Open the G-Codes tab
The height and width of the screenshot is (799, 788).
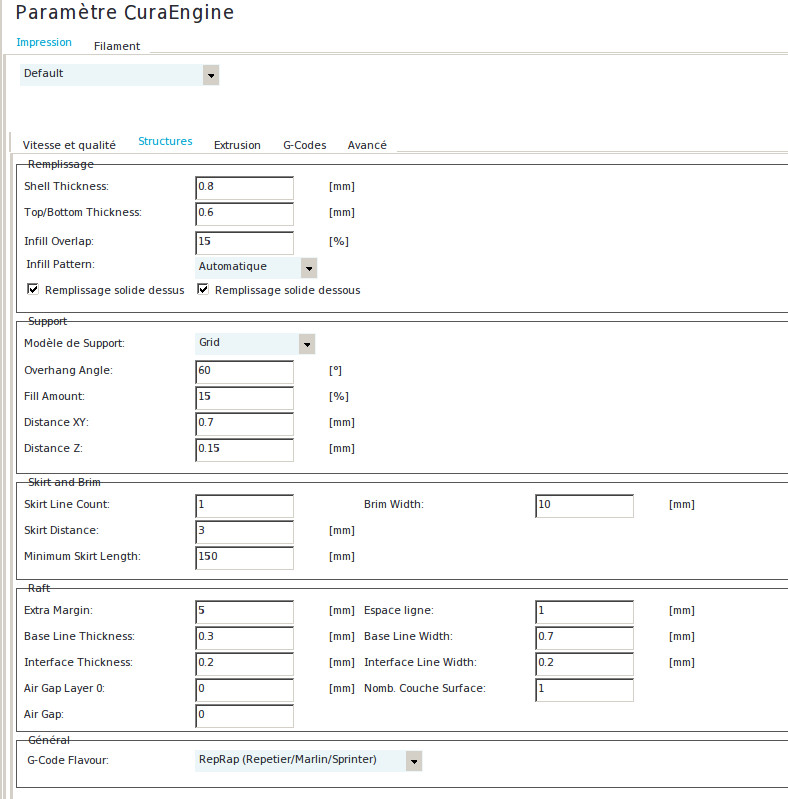(x=304, y=145)
